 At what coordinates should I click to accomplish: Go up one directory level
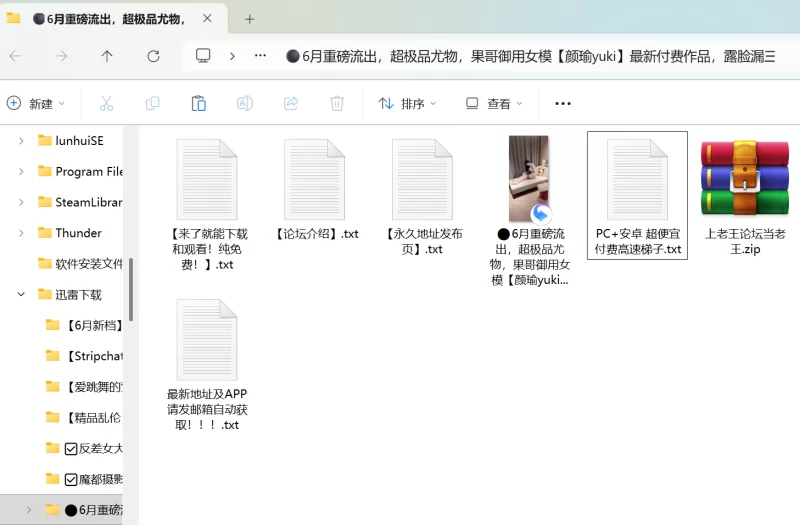click(x=107, y=56)
